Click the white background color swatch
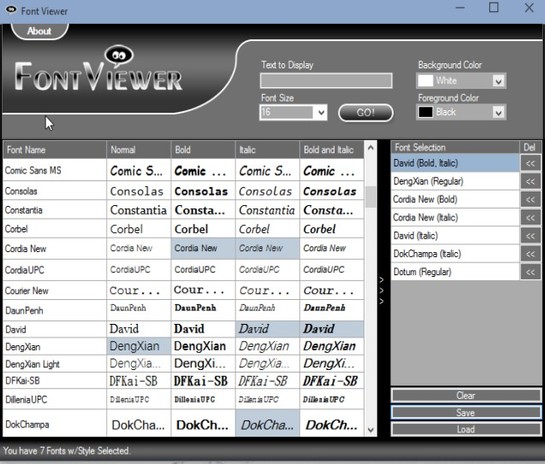The height and width of the screenshot is (464, 545). [x=425, y=81]
